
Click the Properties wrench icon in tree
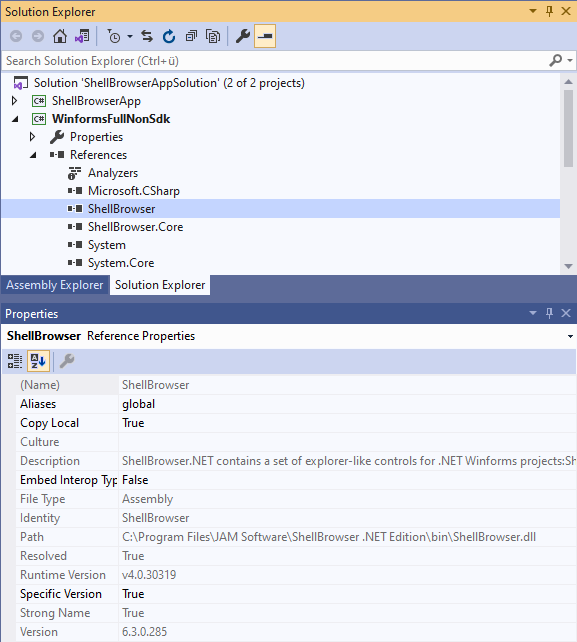tap(57, 137)
